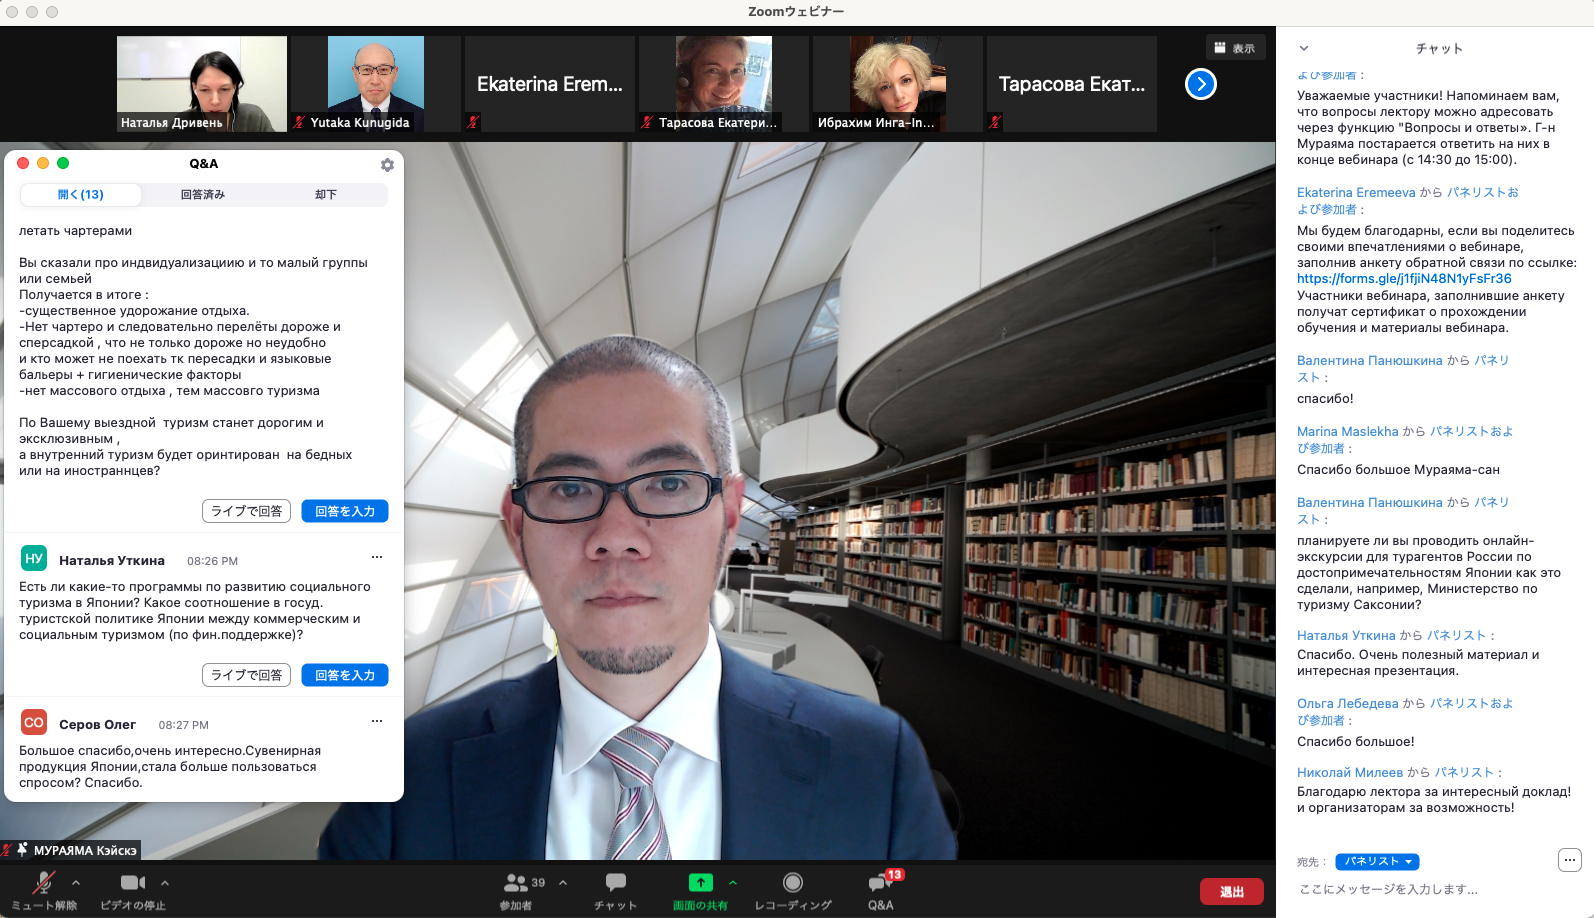This screenshot has width=1594, height=918.
Task: Unmute the microphone
Action: [x=43, y=883]
